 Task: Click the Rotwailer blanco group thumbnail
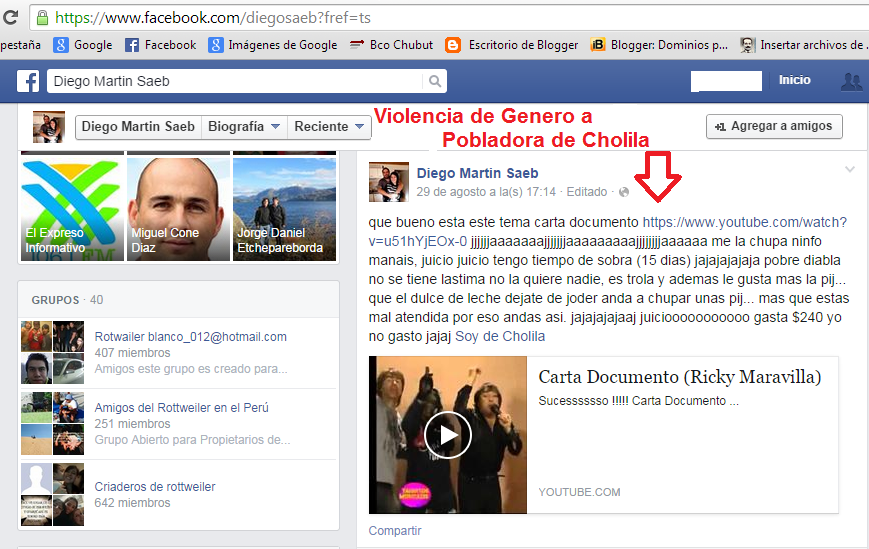(x=53, y=352)
